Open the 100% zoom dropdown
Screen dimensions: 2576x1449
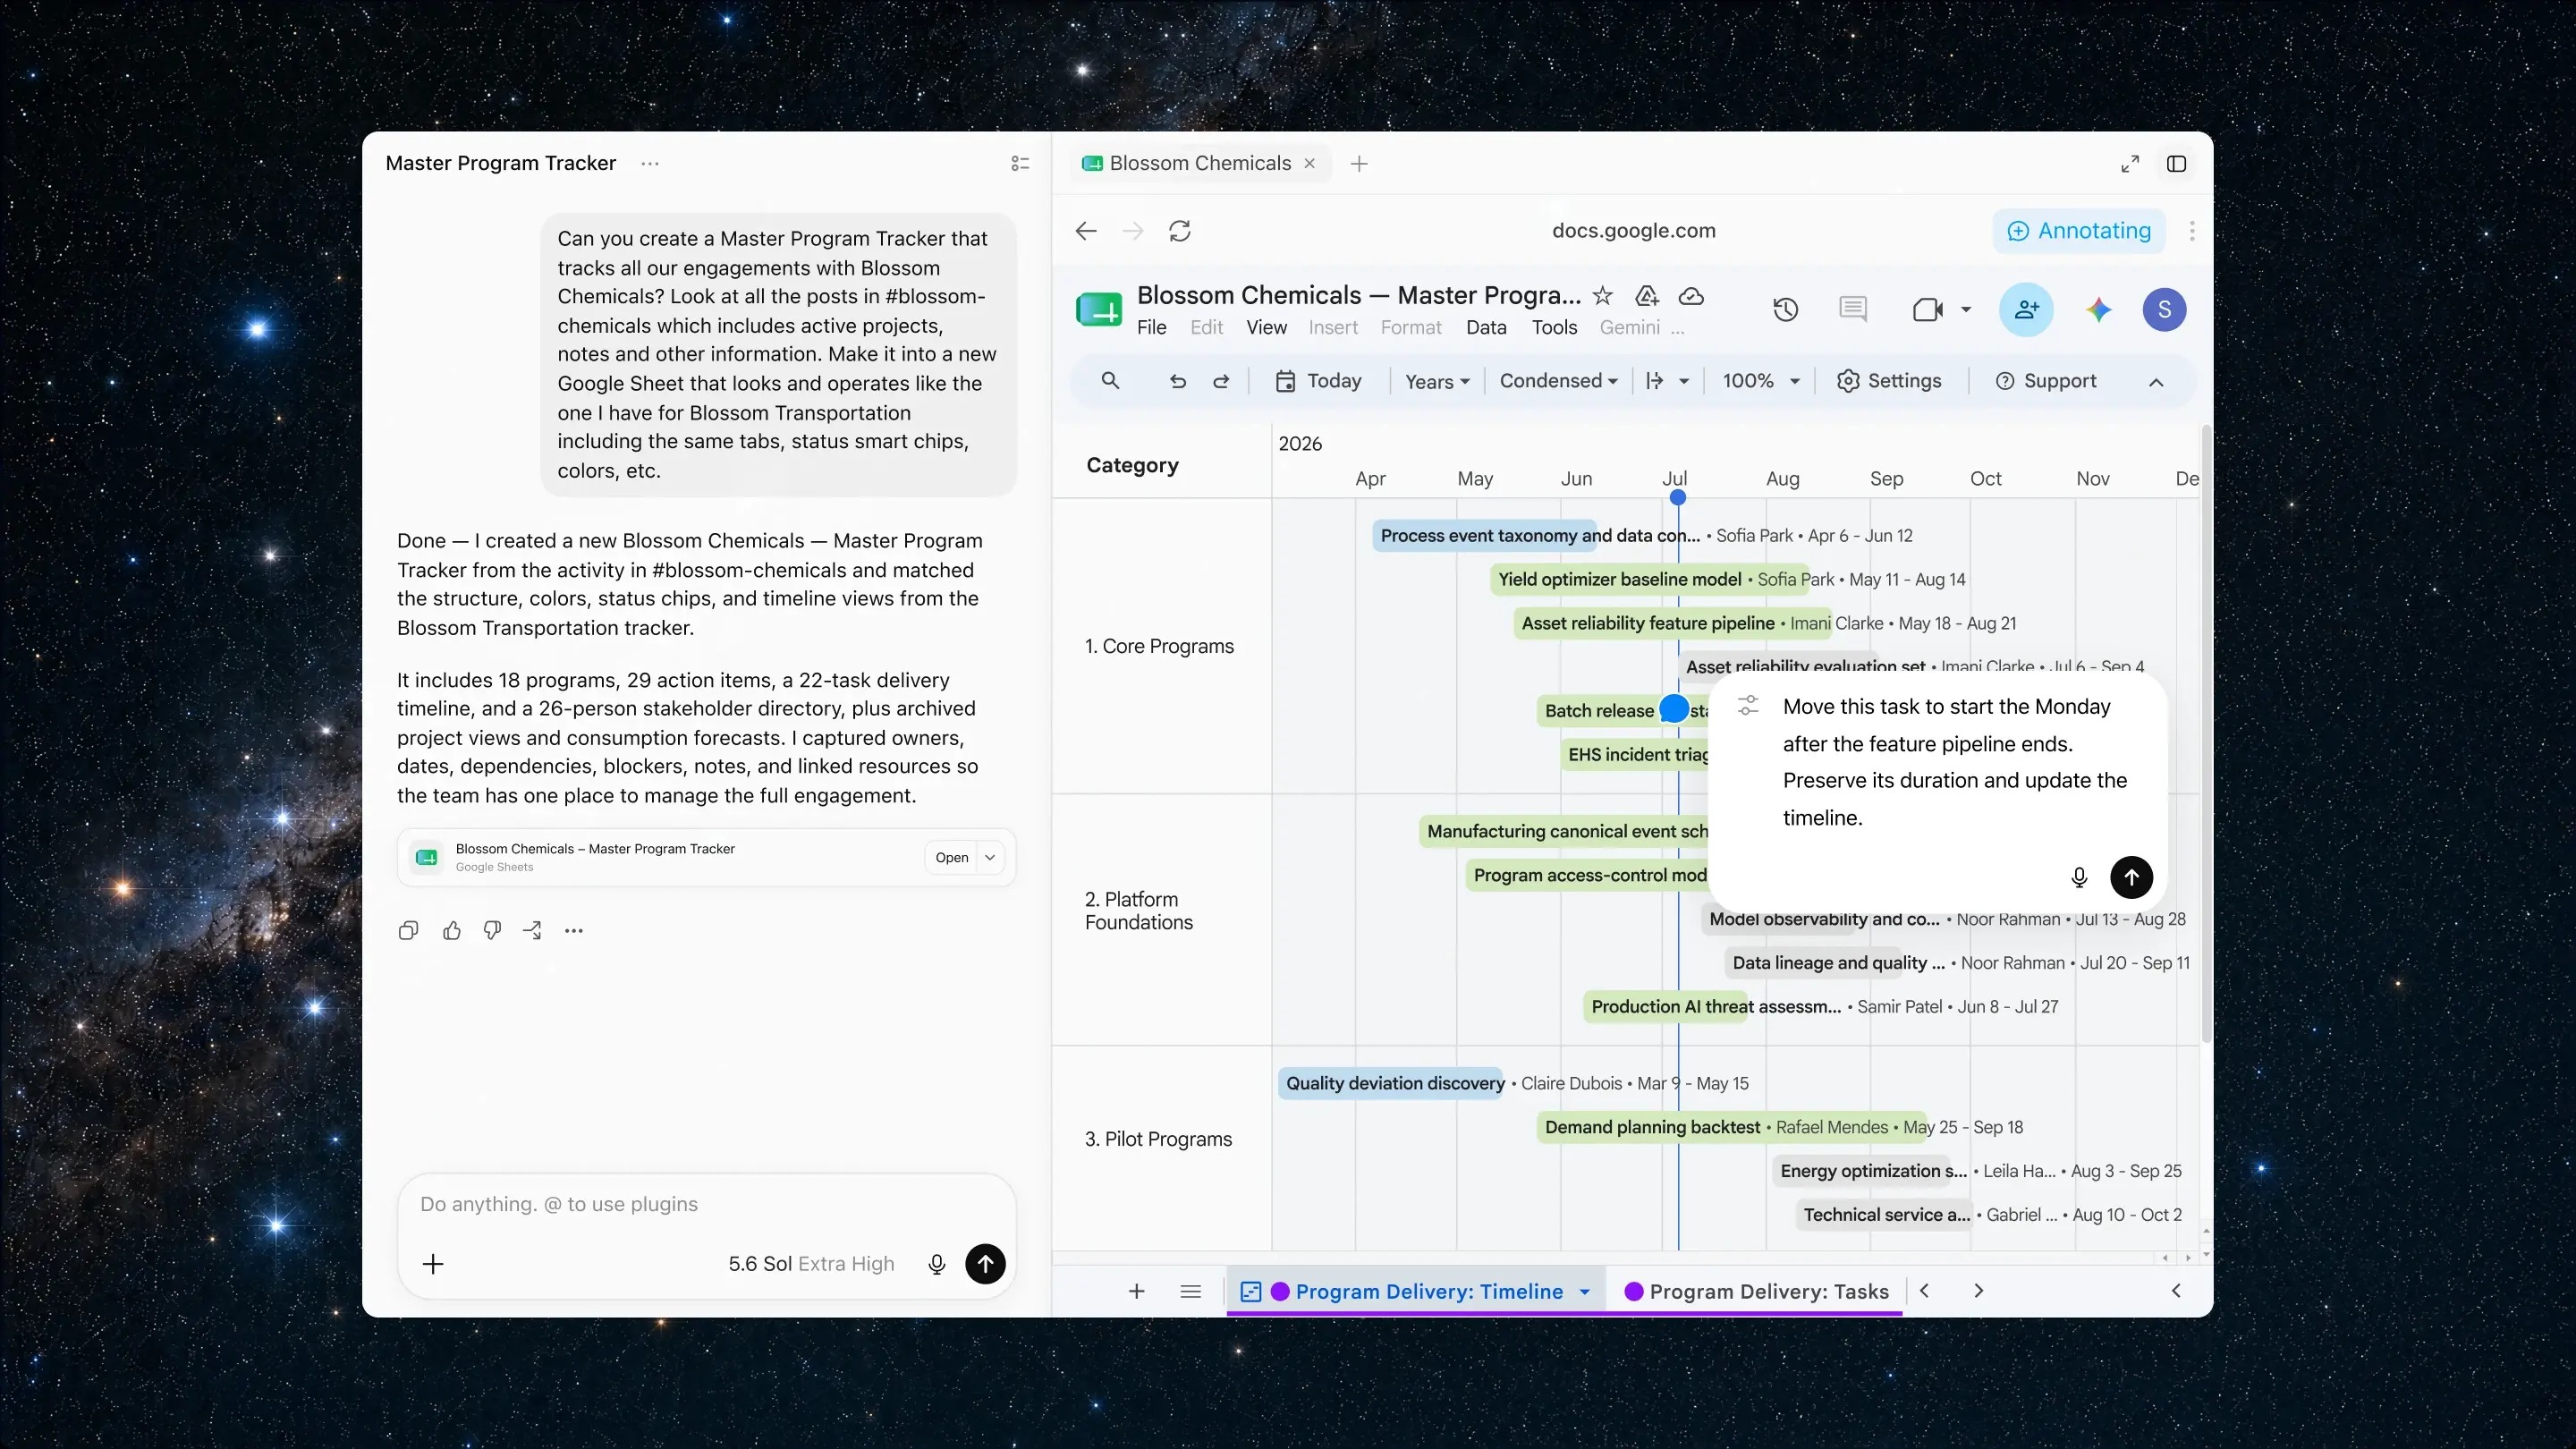tap(1761, 381)
